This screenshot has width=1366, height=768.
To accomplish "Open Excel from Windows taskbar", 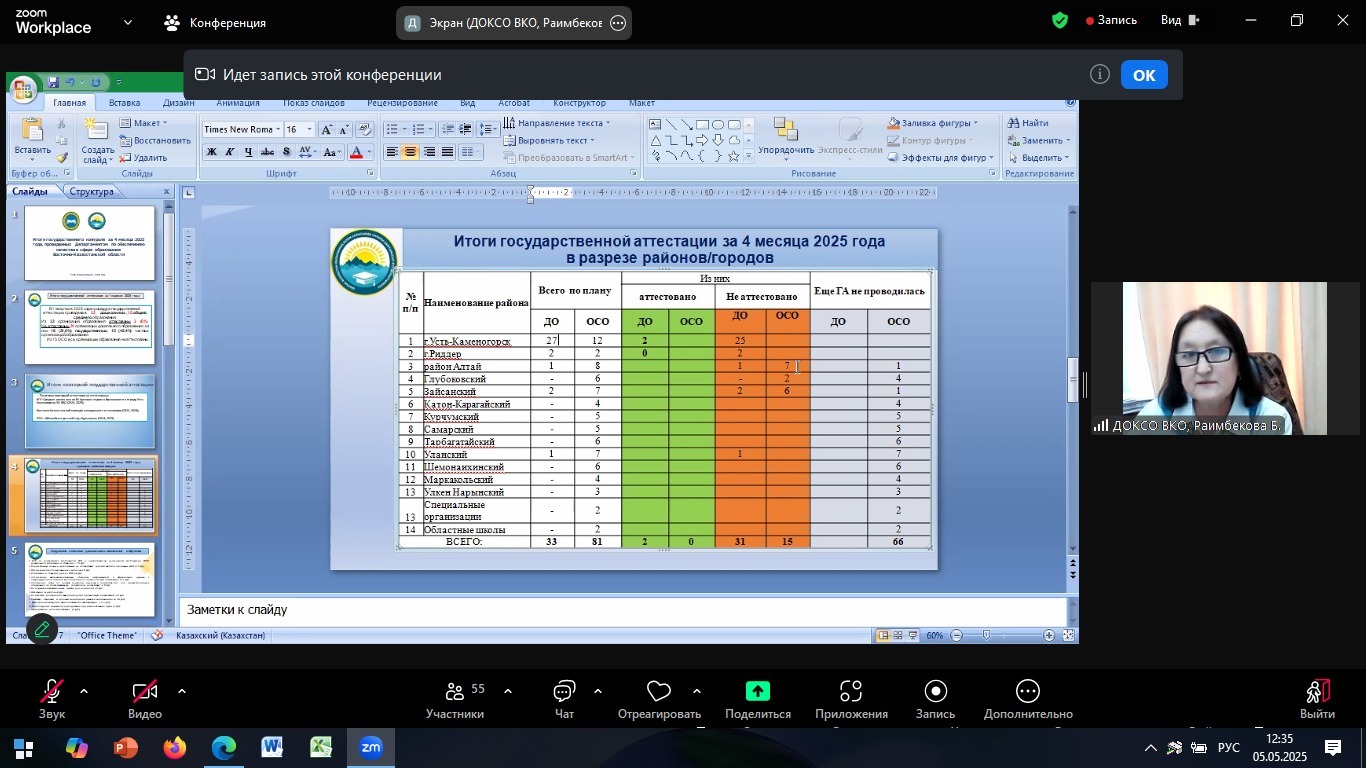I will [x=321, y=748].
